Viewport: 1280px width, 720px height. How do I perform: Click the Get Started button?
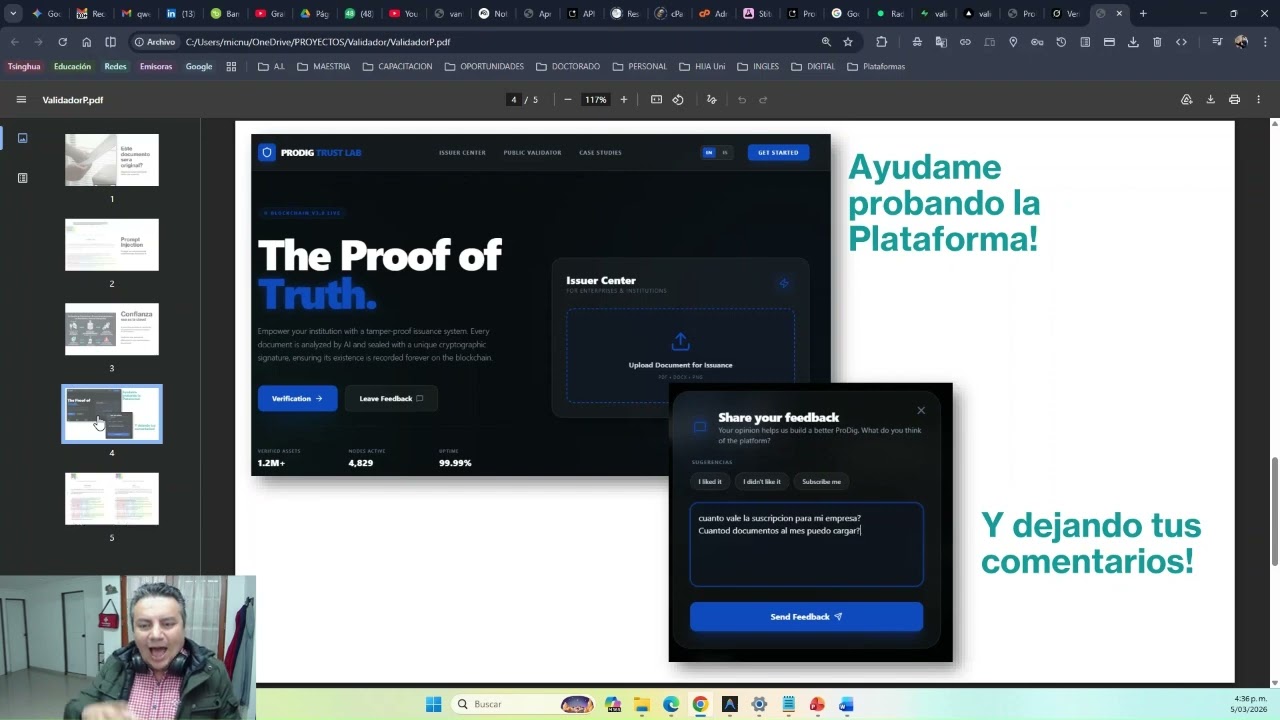(778, 153)
